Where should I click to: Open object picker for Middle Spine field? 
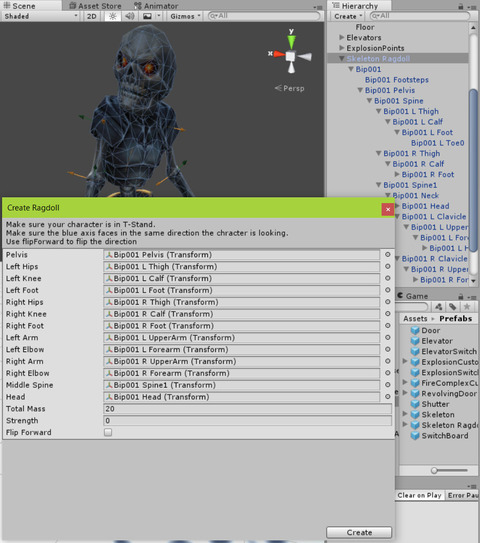pyautogui.click(x=388, y=385)
